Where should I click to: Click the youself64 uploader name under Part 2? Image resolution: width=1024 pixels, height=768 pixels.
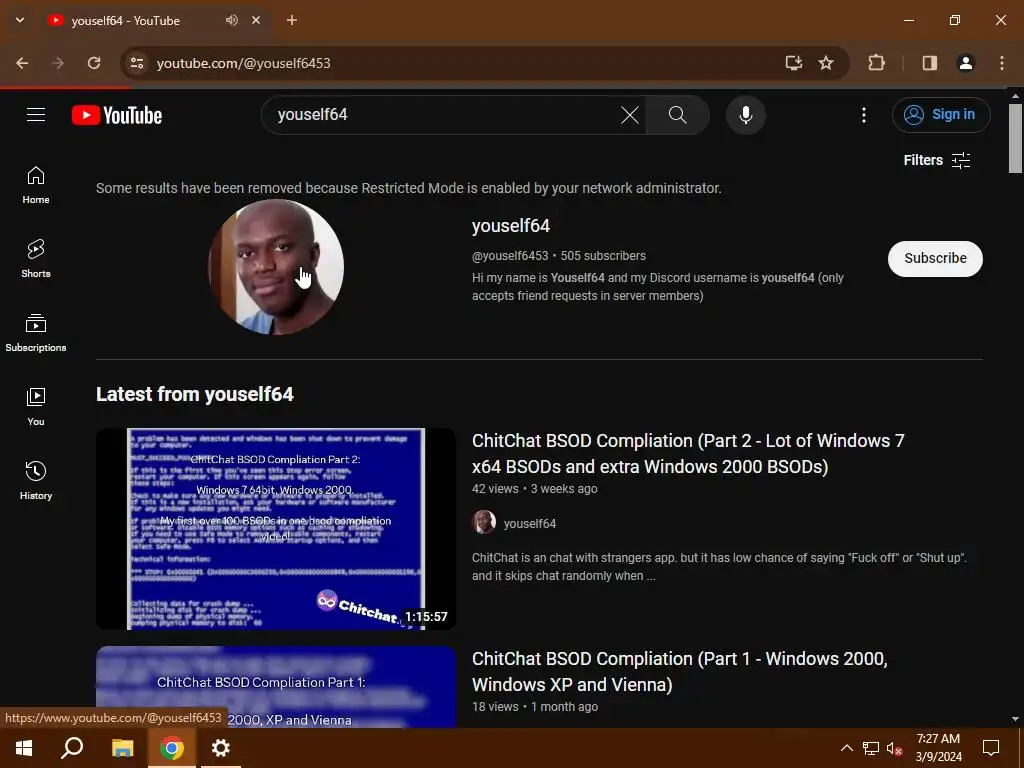pos(530,524)
